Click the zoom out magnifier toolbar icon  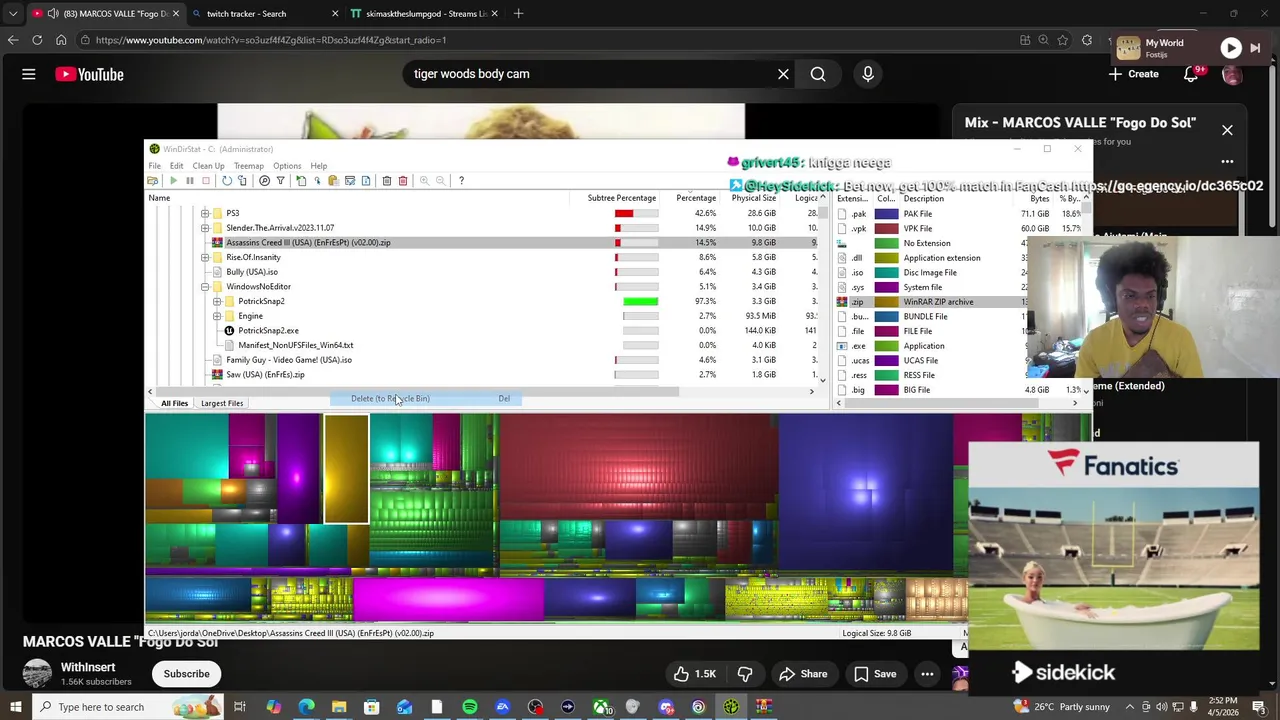440,181
